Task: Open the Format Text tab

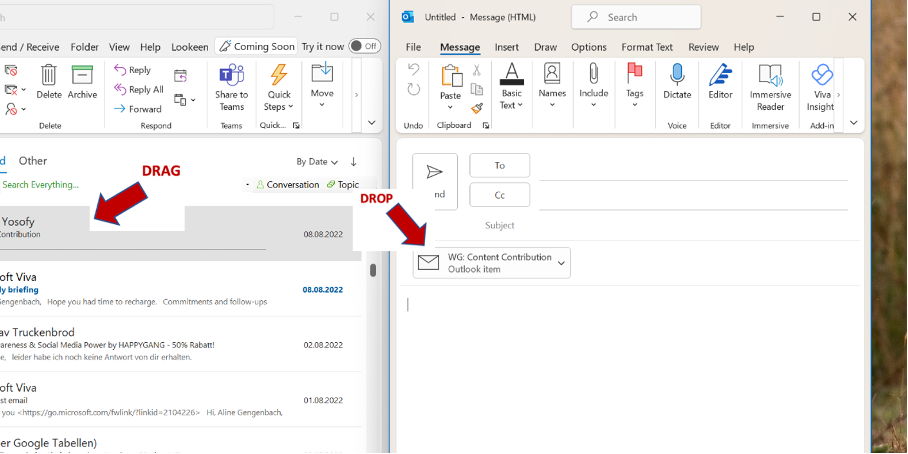Action: (x=647, y=47)
